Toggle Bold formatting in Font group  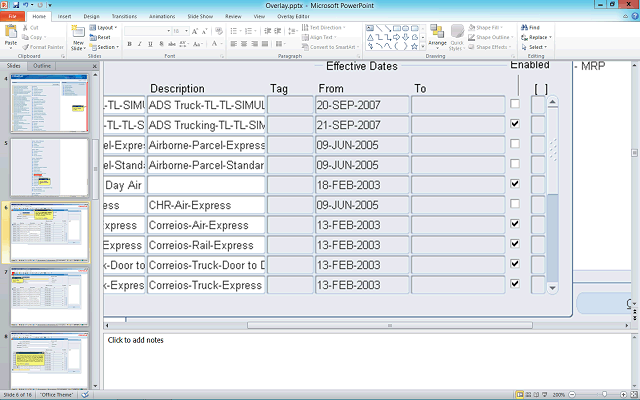coord(130,45)
